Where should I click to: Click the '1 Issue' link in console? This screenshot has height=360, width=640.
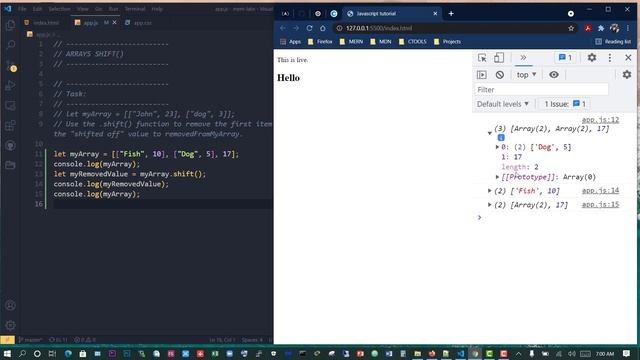click(x=565, y=104)
